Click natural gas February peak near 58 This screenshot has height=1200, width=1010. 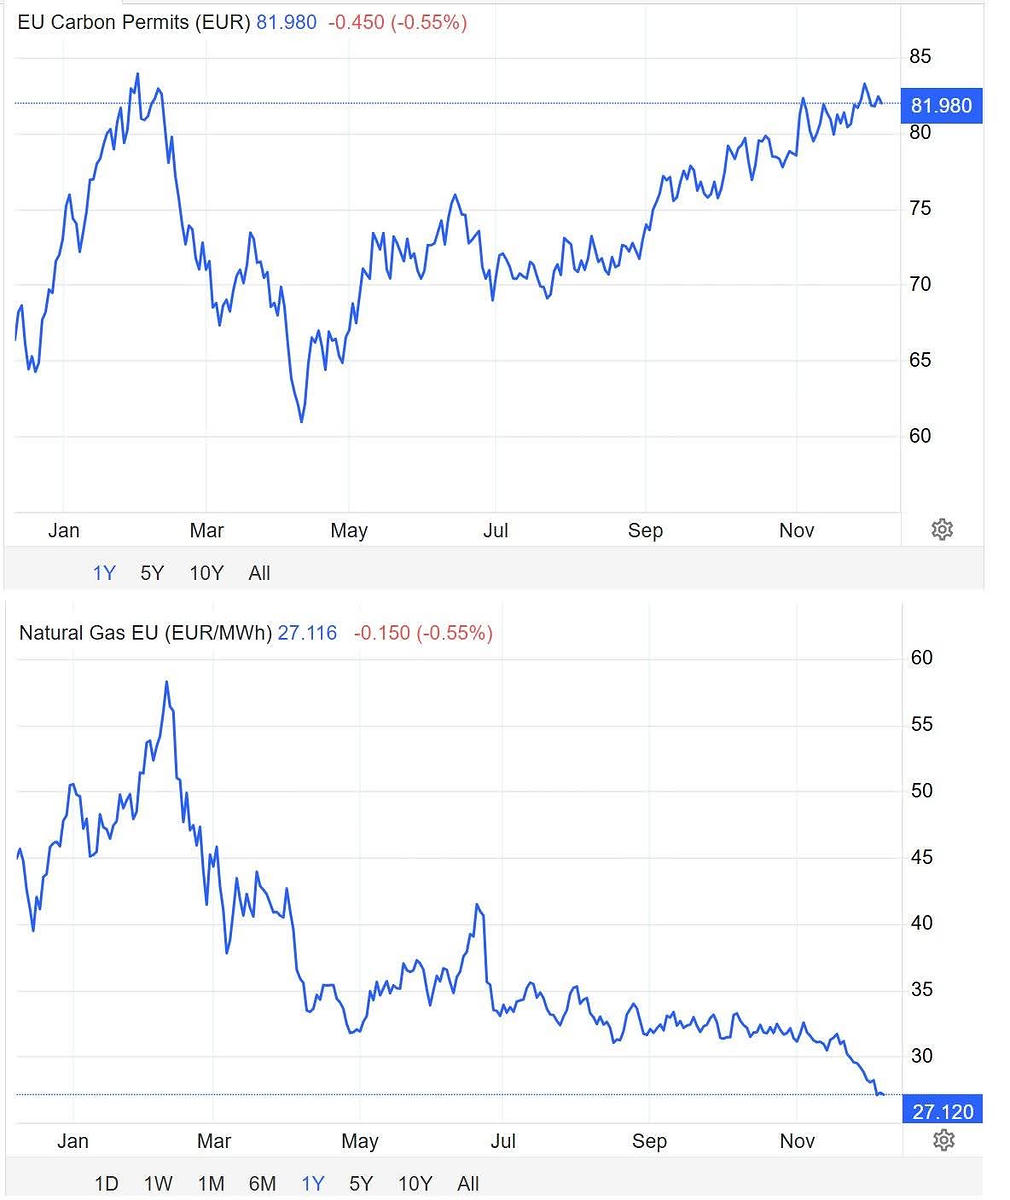pyautogui.click(x=167, y=682)
